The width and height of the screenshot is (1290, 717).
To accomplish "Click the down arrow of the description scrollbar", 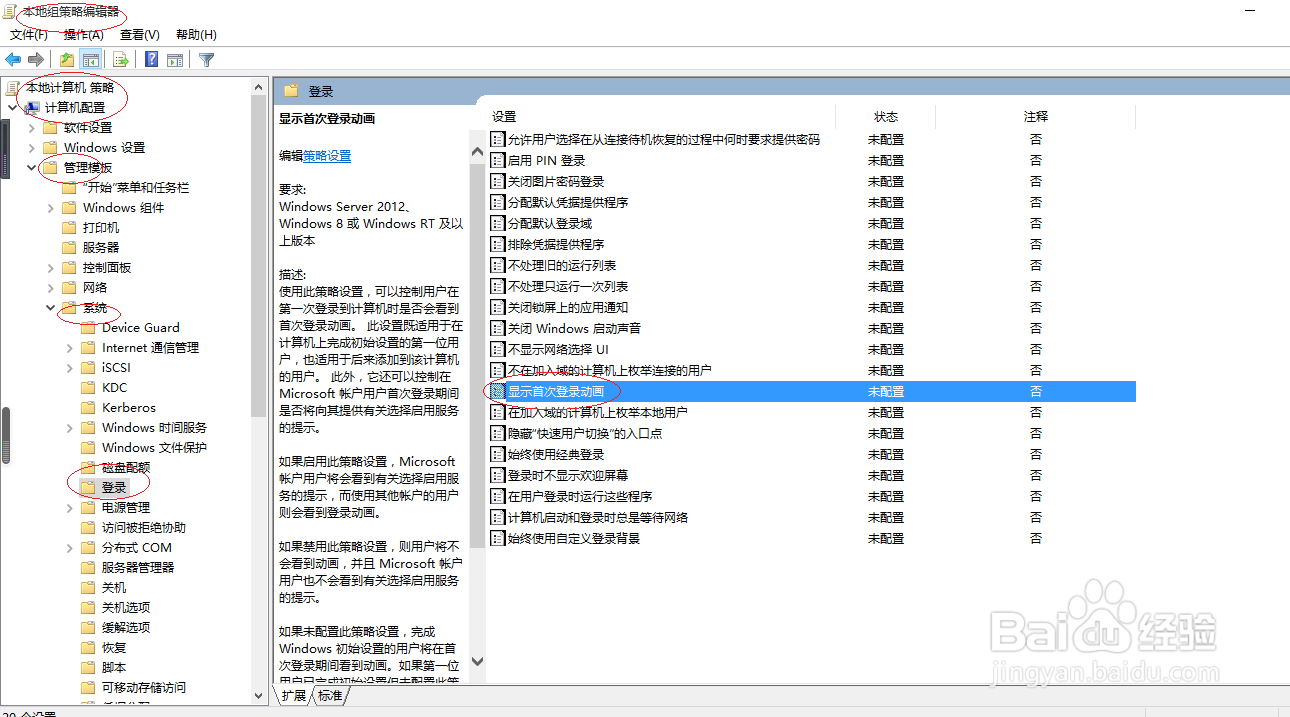I will point(477,661).
